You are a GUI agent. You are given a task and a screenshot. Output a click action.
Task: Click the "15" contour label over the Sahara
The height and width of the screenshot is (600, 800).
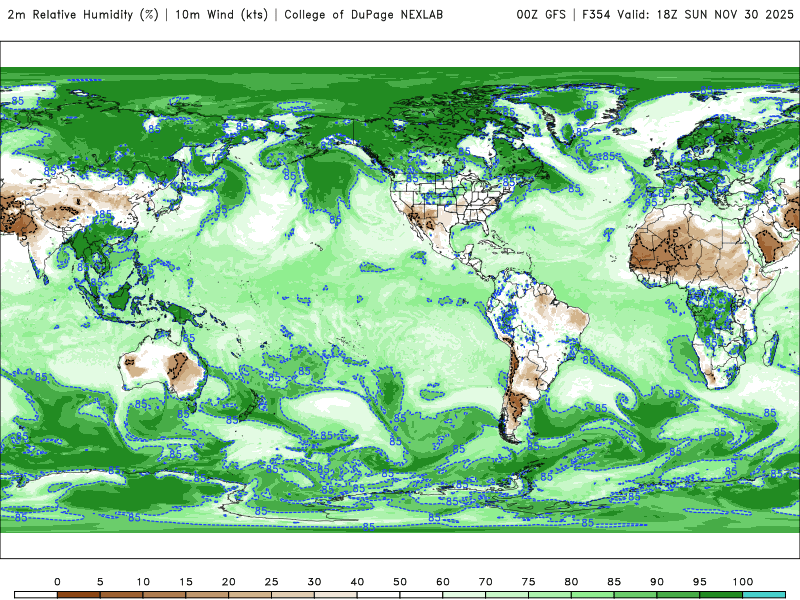pyautogui.click(x=673, y=233)
